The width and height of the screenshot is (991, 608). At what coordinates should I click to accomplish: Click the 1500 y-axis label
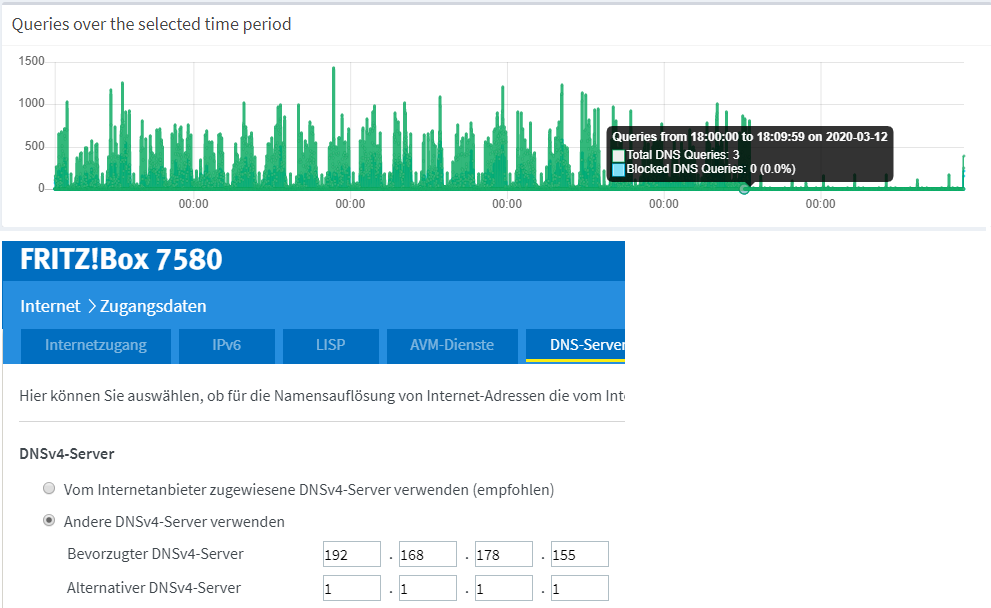[x=32, y=61]
